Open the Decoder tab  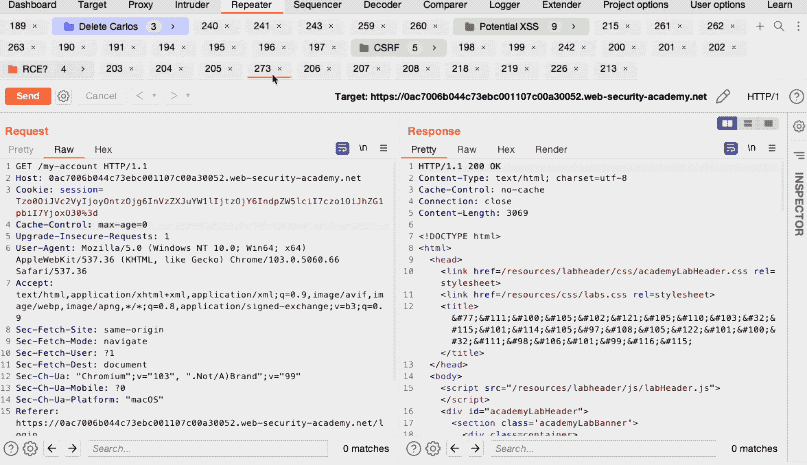(x=382, y=5)
